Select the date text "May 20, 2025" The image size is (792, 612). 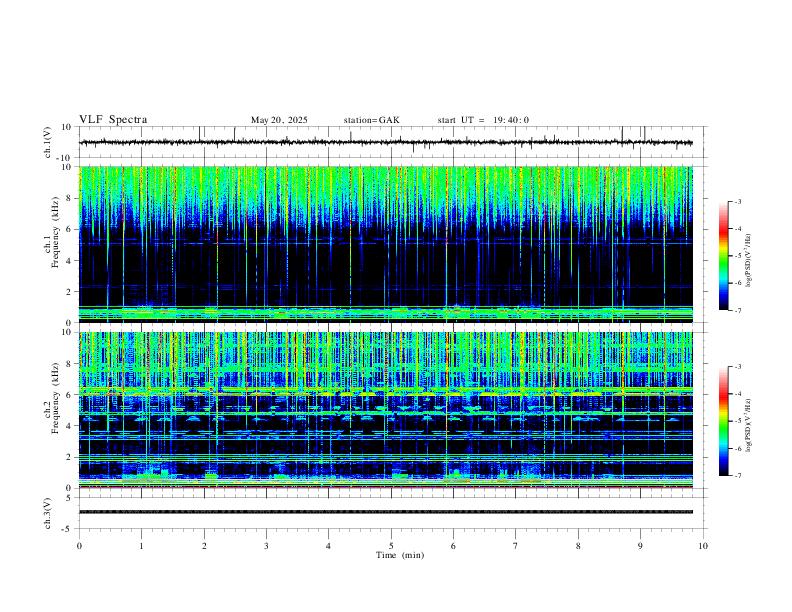coord(279,120)
